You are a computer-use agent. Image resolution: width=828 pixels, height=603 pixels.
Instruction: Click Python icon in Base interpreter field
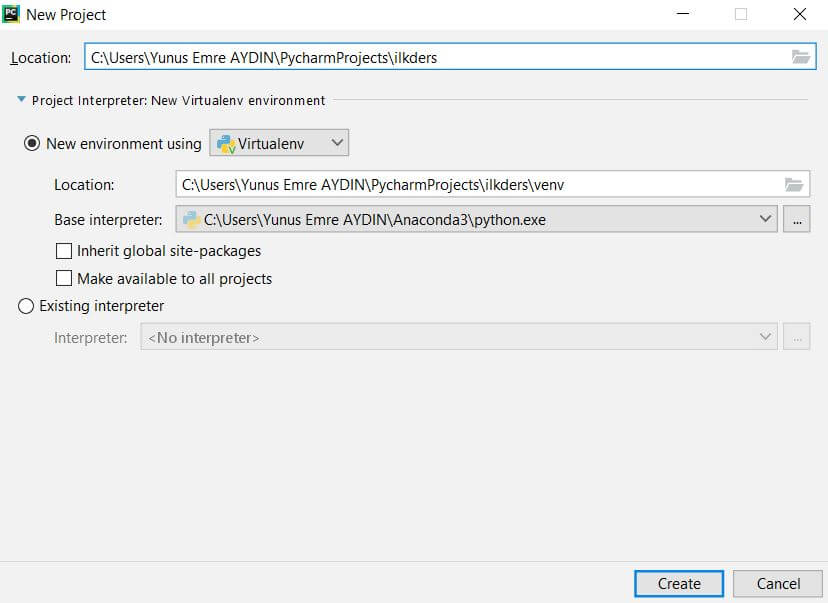coord(191,220)
